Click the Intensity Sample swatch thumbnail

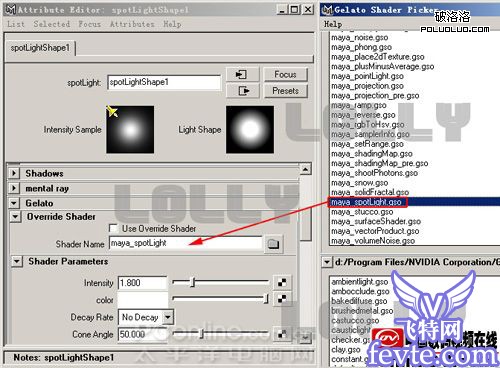pyautogui.click(x=130, y=129)
